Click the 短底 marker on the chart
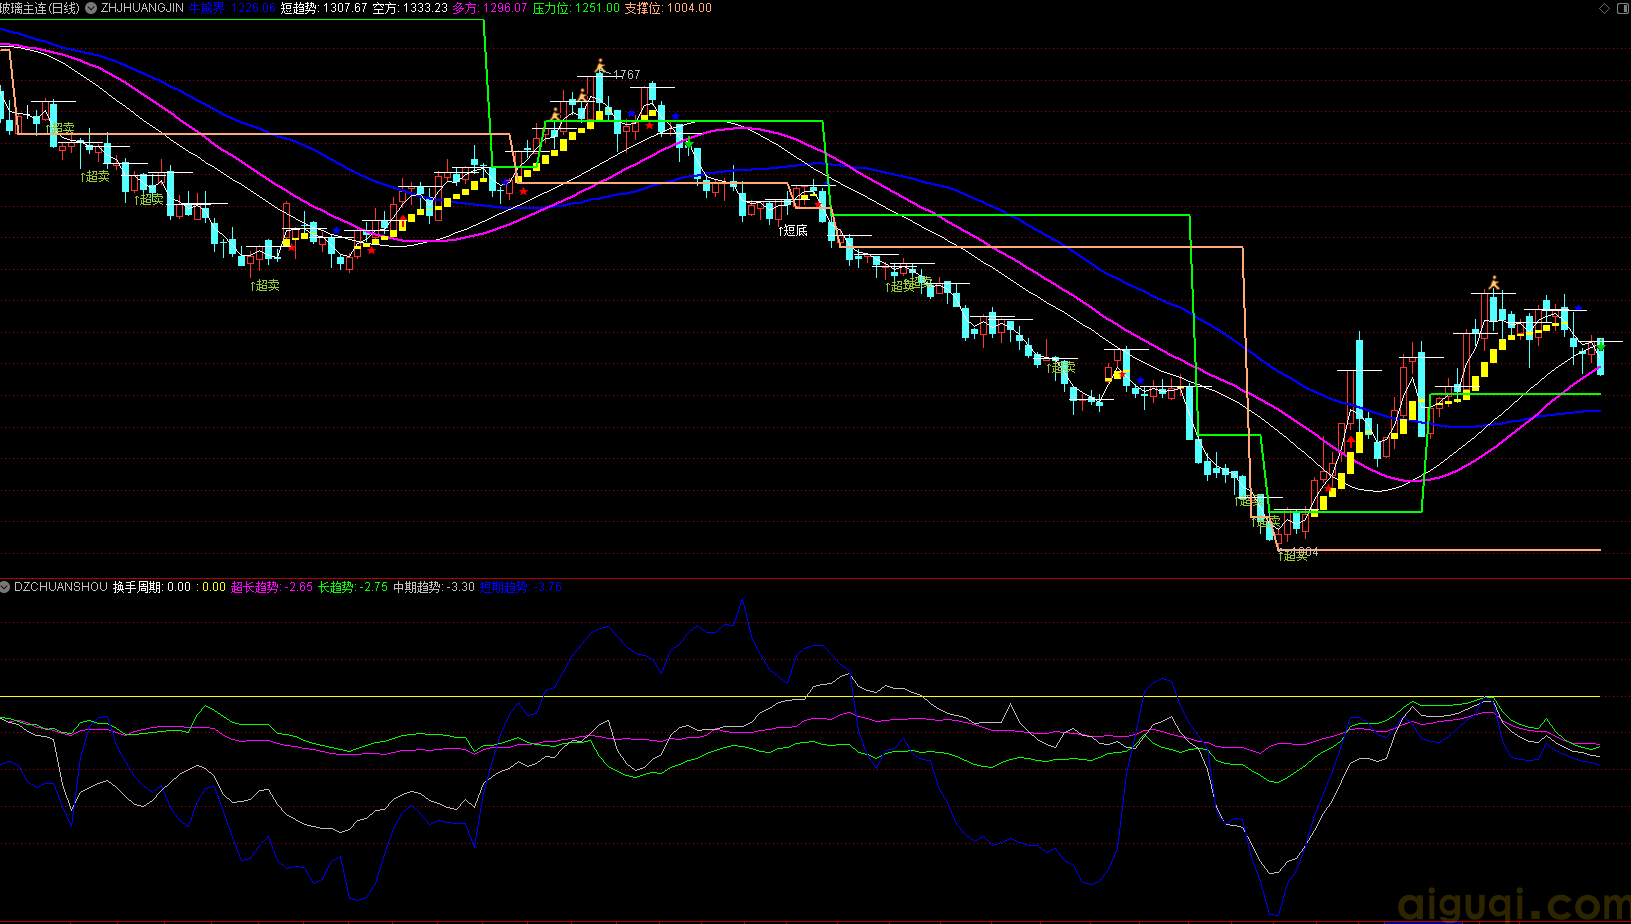1631x924 pixels. coord(794,231)
